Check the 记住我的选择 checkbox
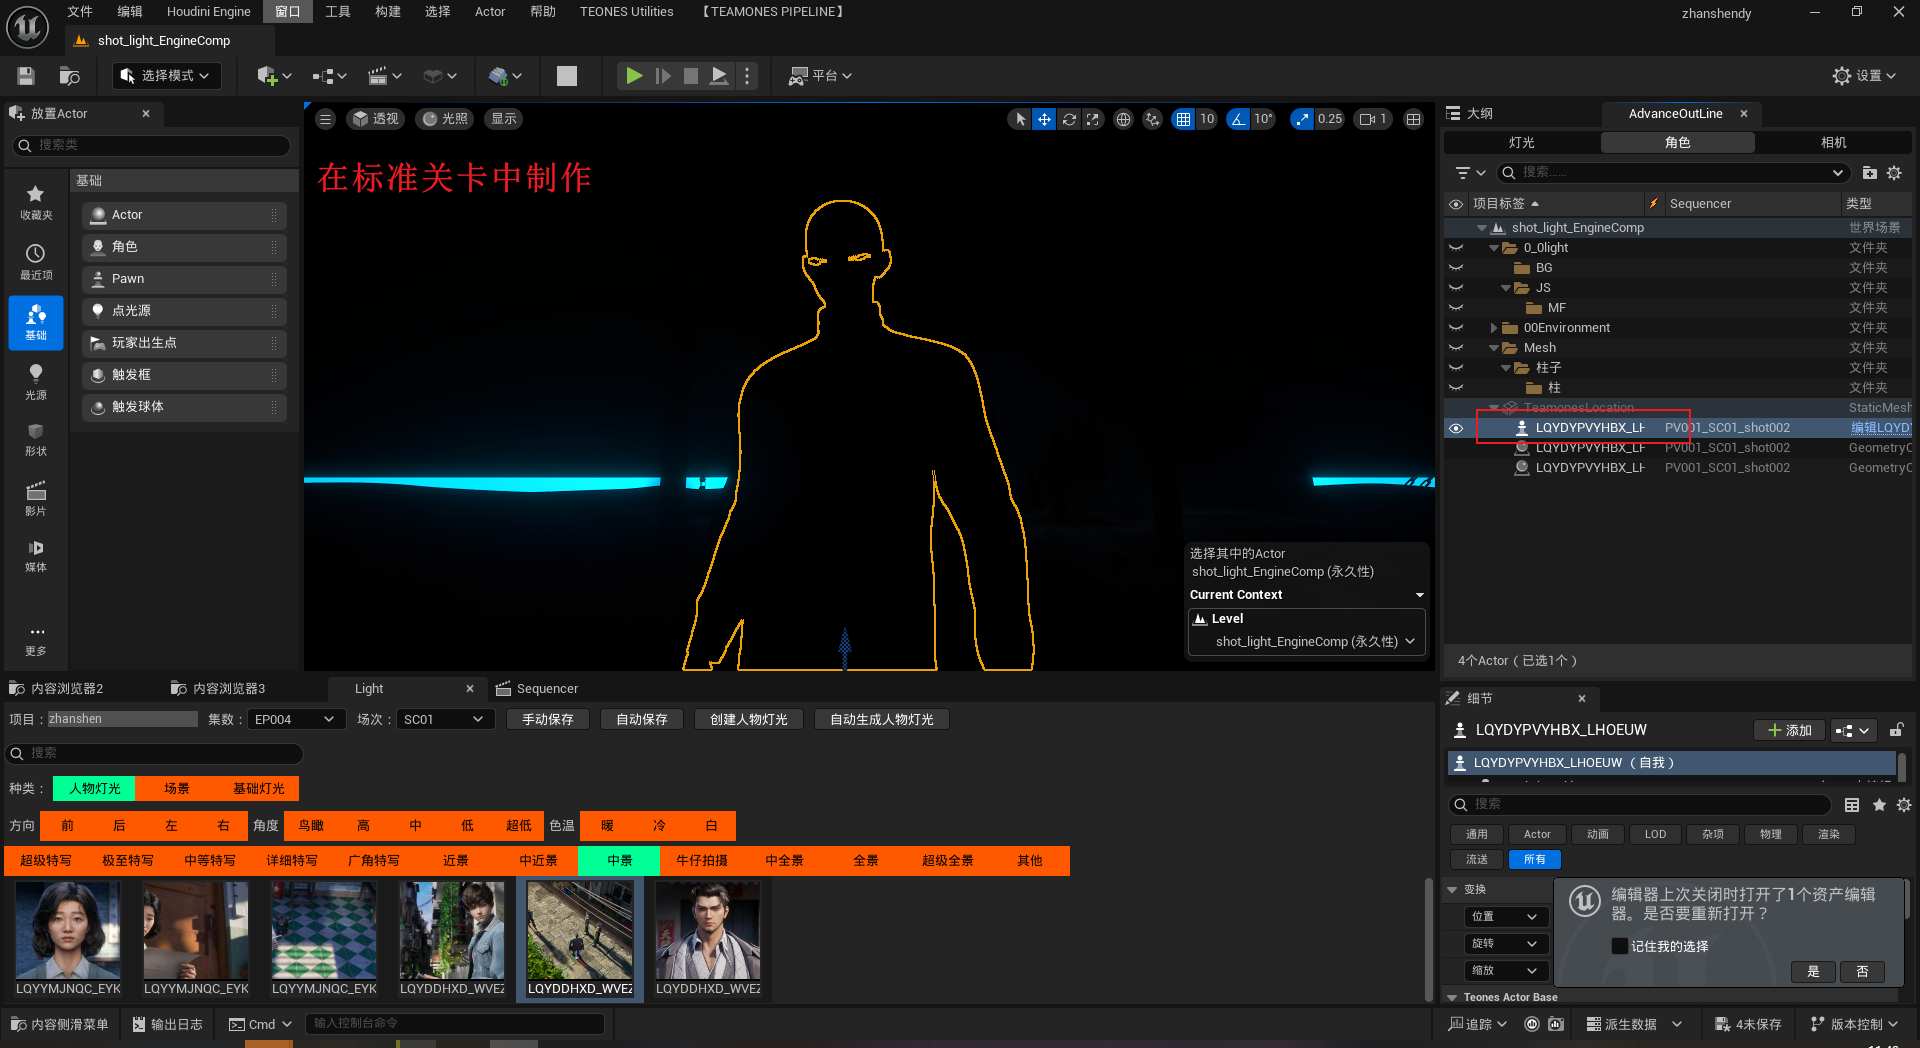Viewport: 1920px width, 1048px height. tap(1619, 946)
